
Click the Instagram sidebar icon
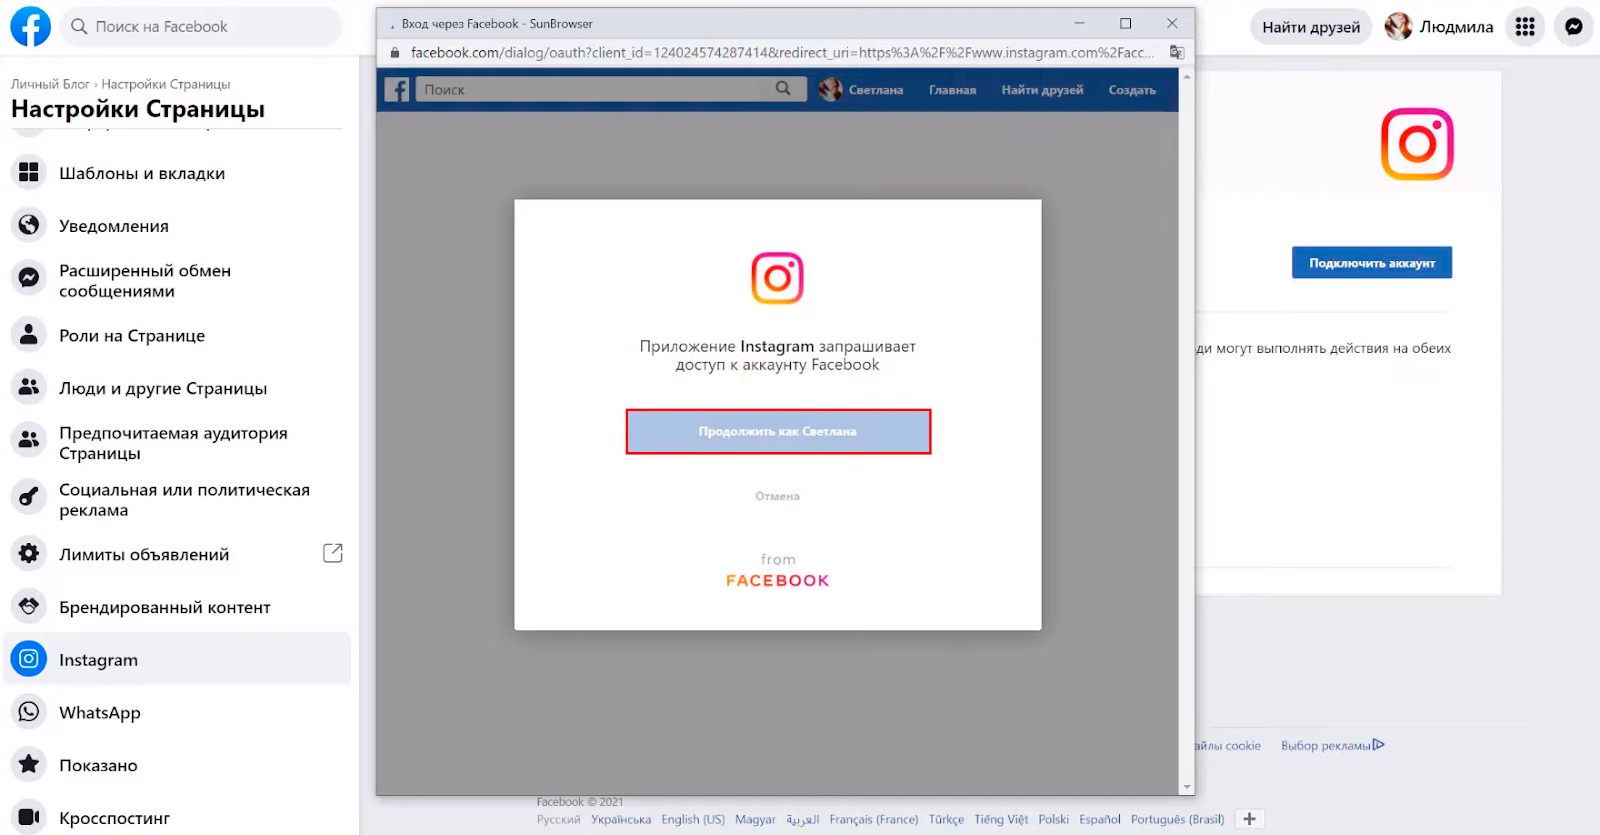pyautogui.click(x=29, y=659)
